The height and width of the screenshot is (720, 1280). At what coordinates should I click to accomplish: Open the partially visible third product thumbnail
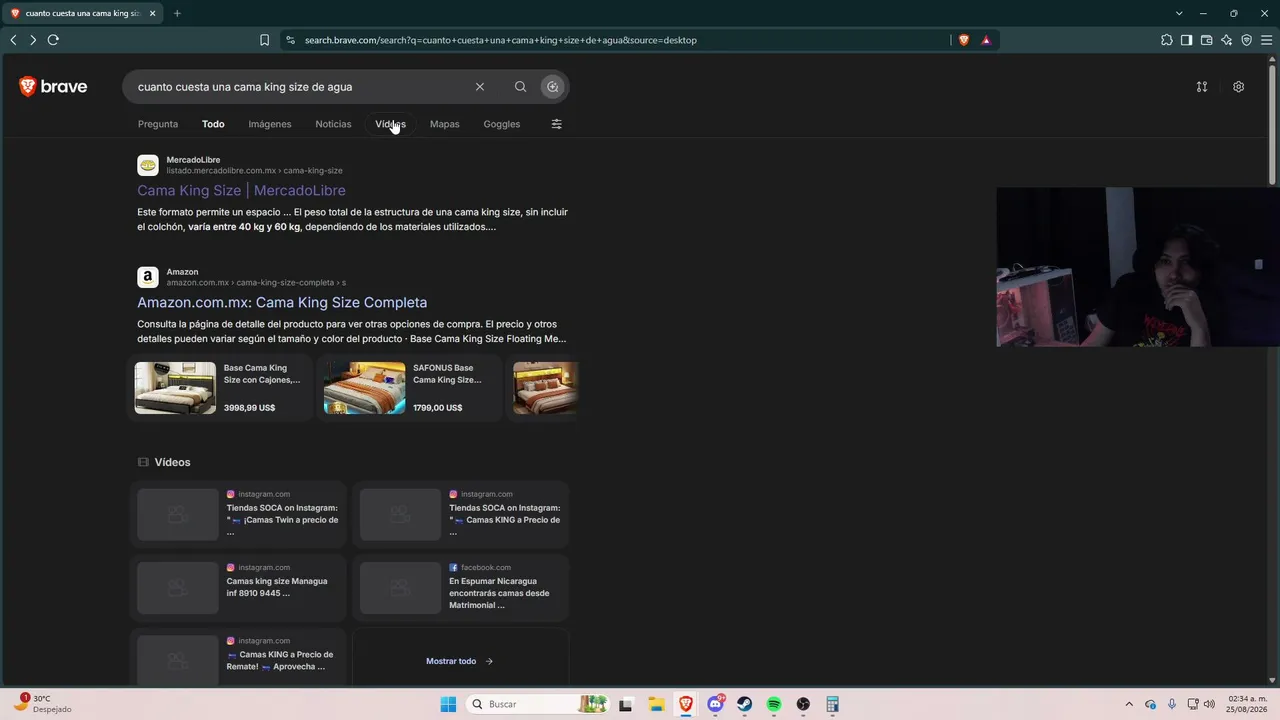545,388
